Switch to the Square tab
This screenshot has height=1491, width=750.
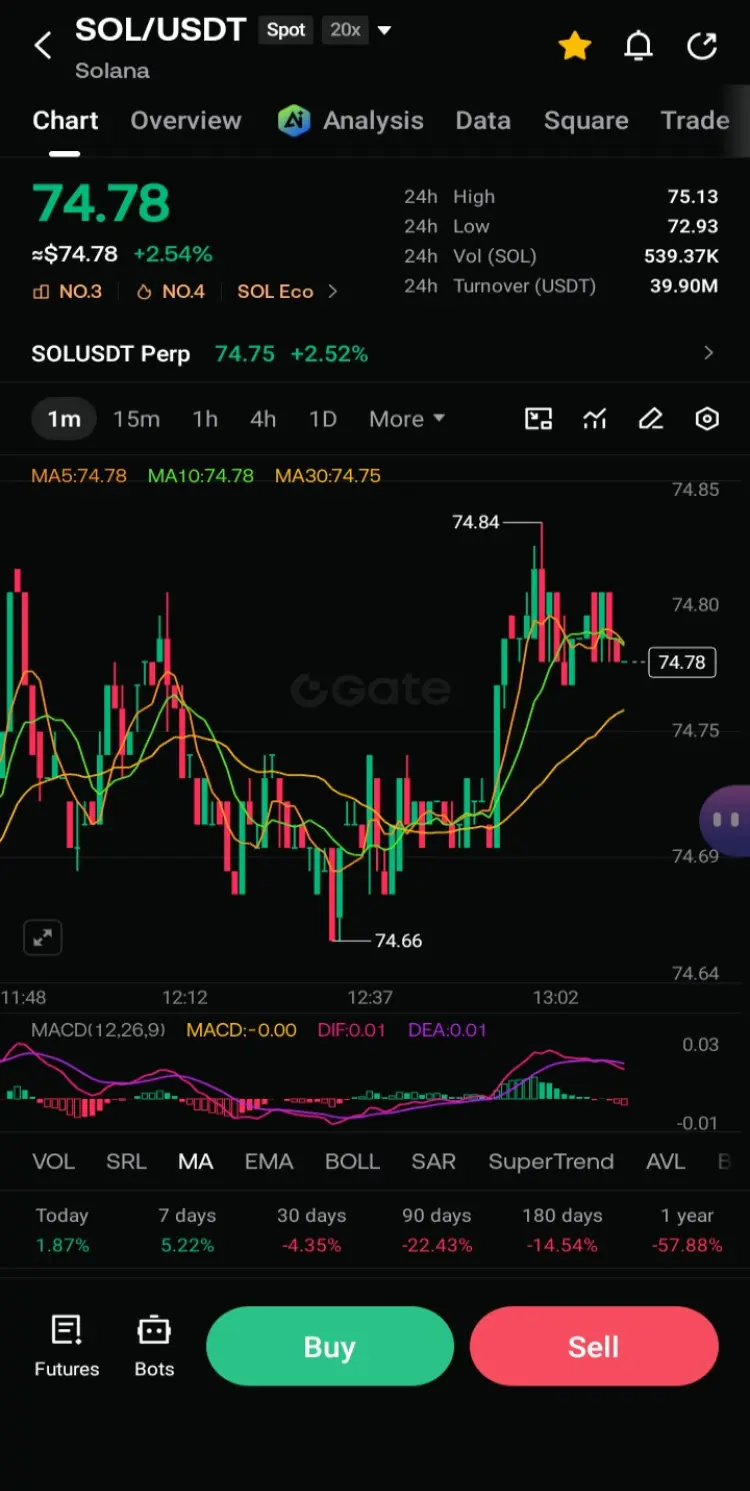coord(586,121)
